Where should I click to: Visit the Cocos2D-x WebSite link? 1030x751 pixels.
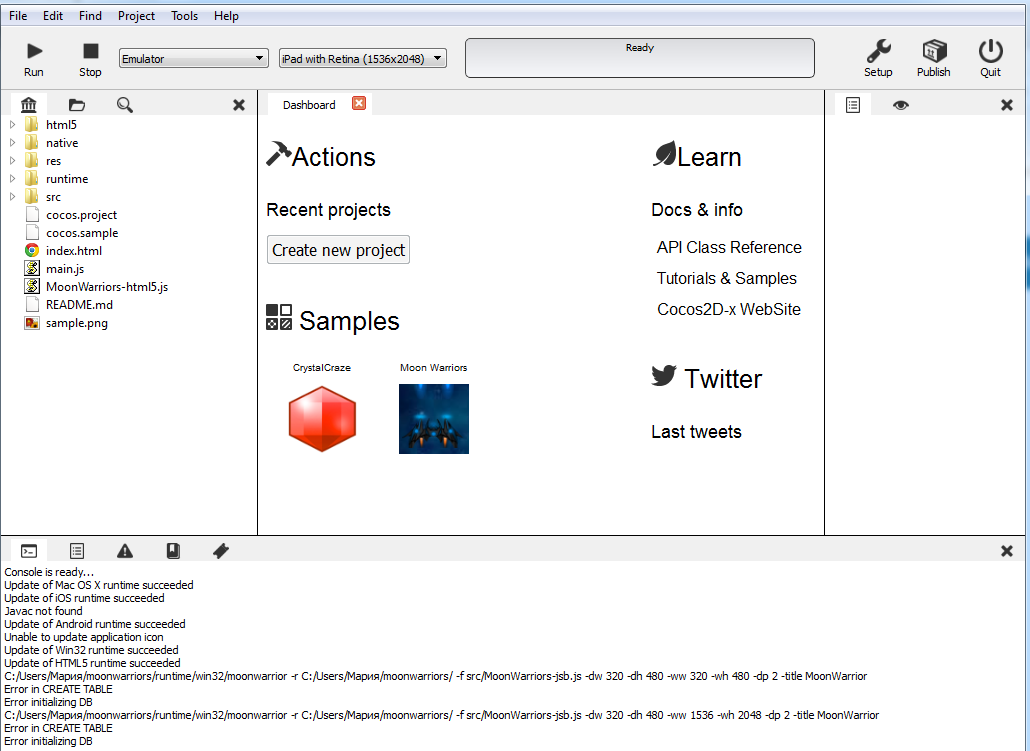click(x=729, y=309)
